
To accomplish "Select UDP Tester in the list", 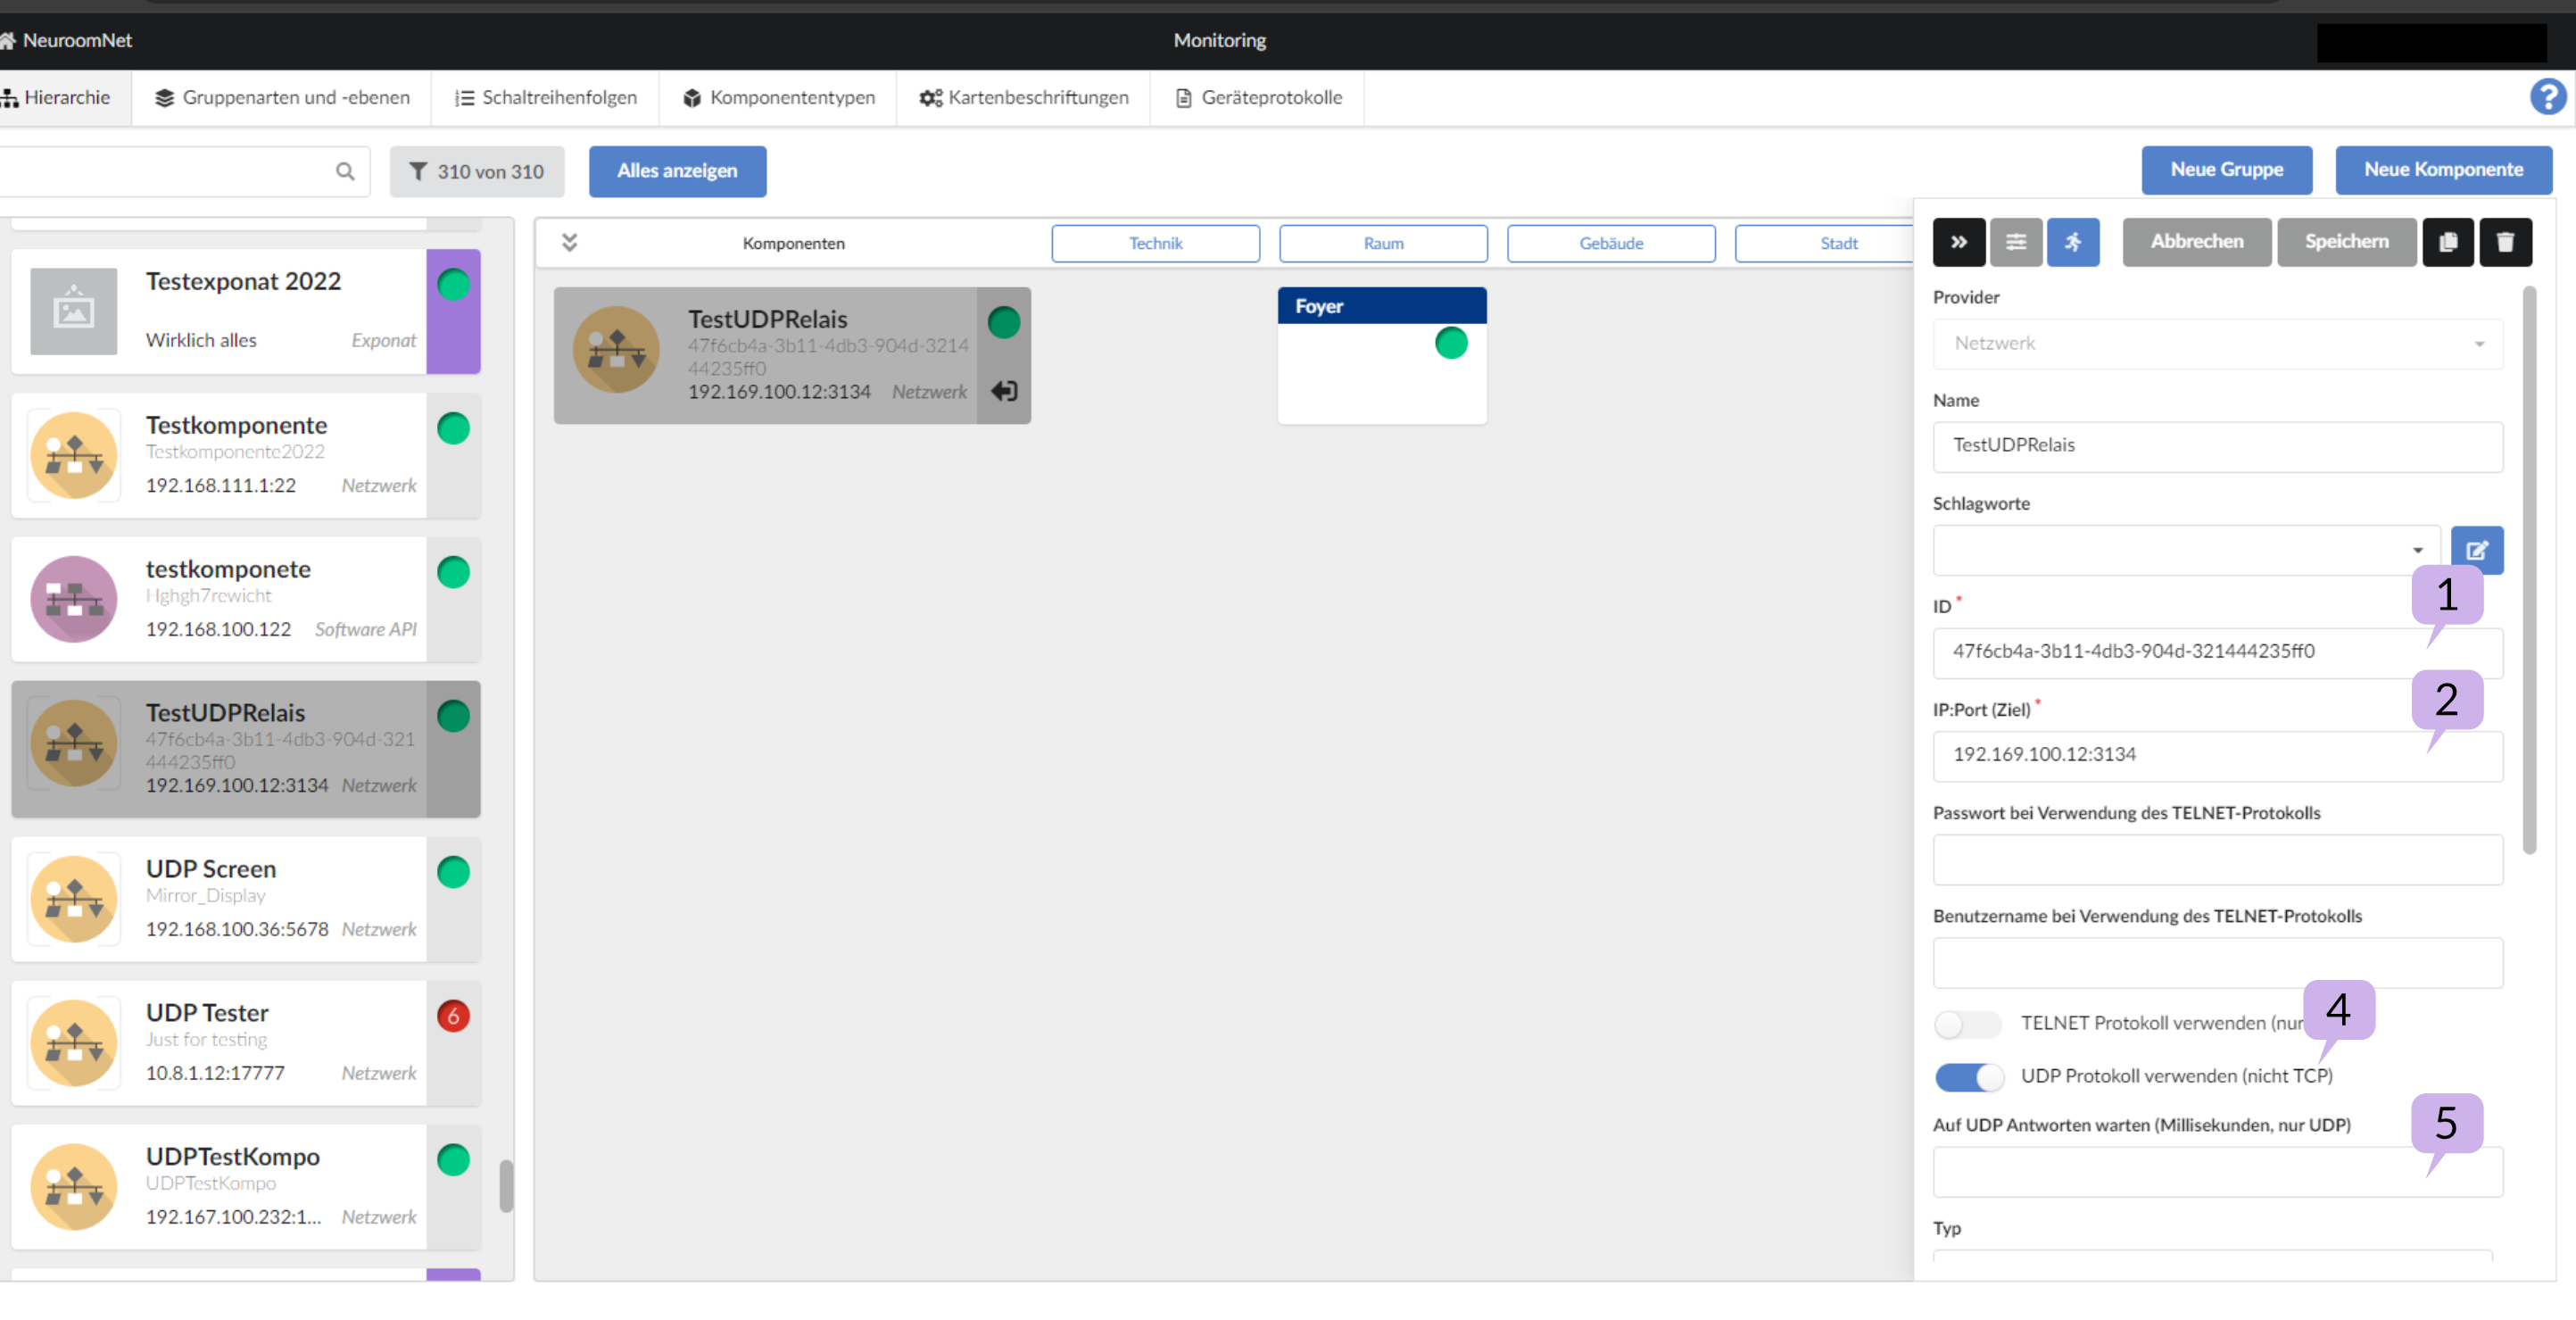I will click(x=246, y=1043).
